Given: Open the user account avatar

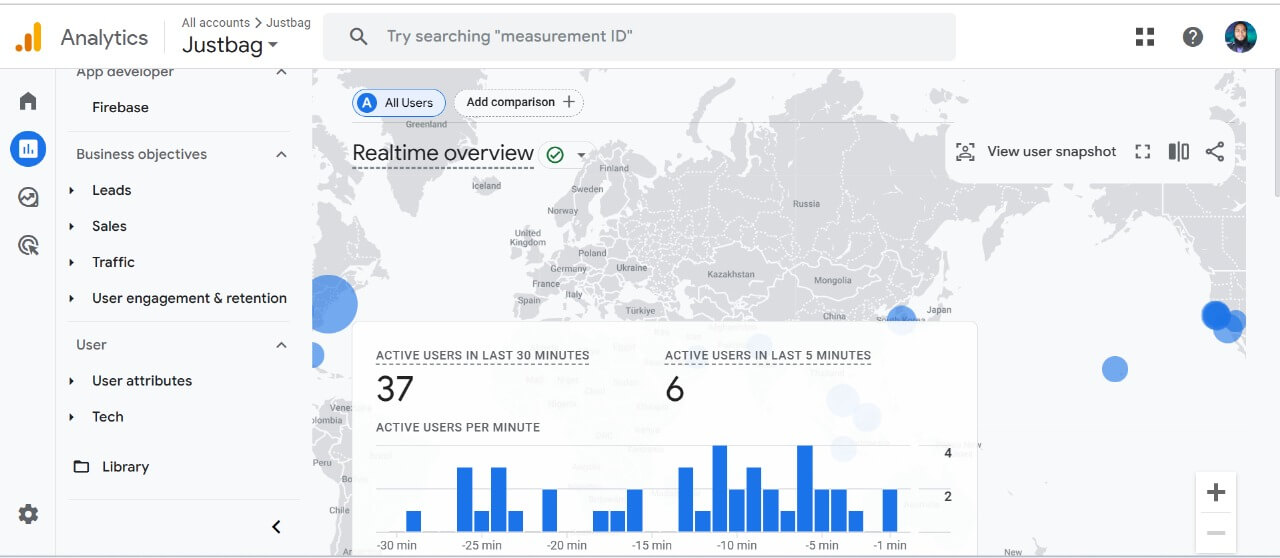Looking at the screenshot, I should point(1240,37).
